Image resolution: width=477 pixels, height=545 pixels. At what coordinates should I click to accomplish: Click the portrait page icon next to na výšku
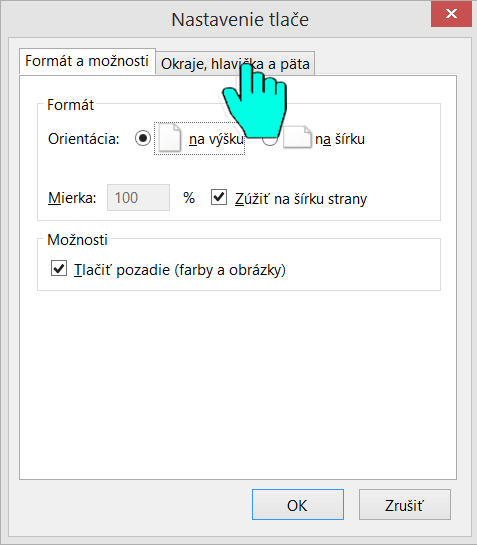(170, 138)
